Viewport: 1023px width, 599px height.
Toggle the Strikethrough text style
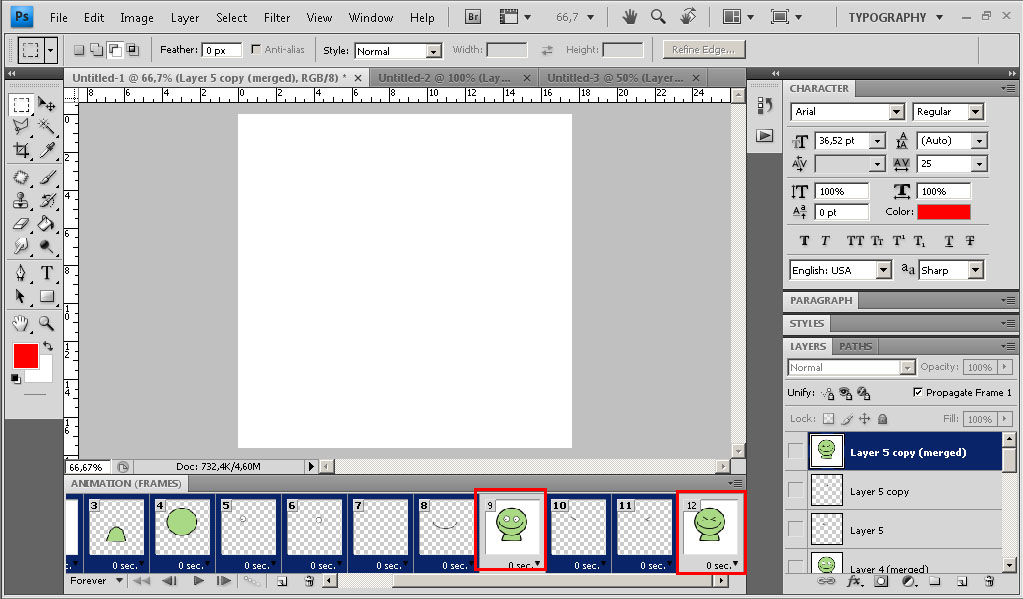click(x=970, y=241)
